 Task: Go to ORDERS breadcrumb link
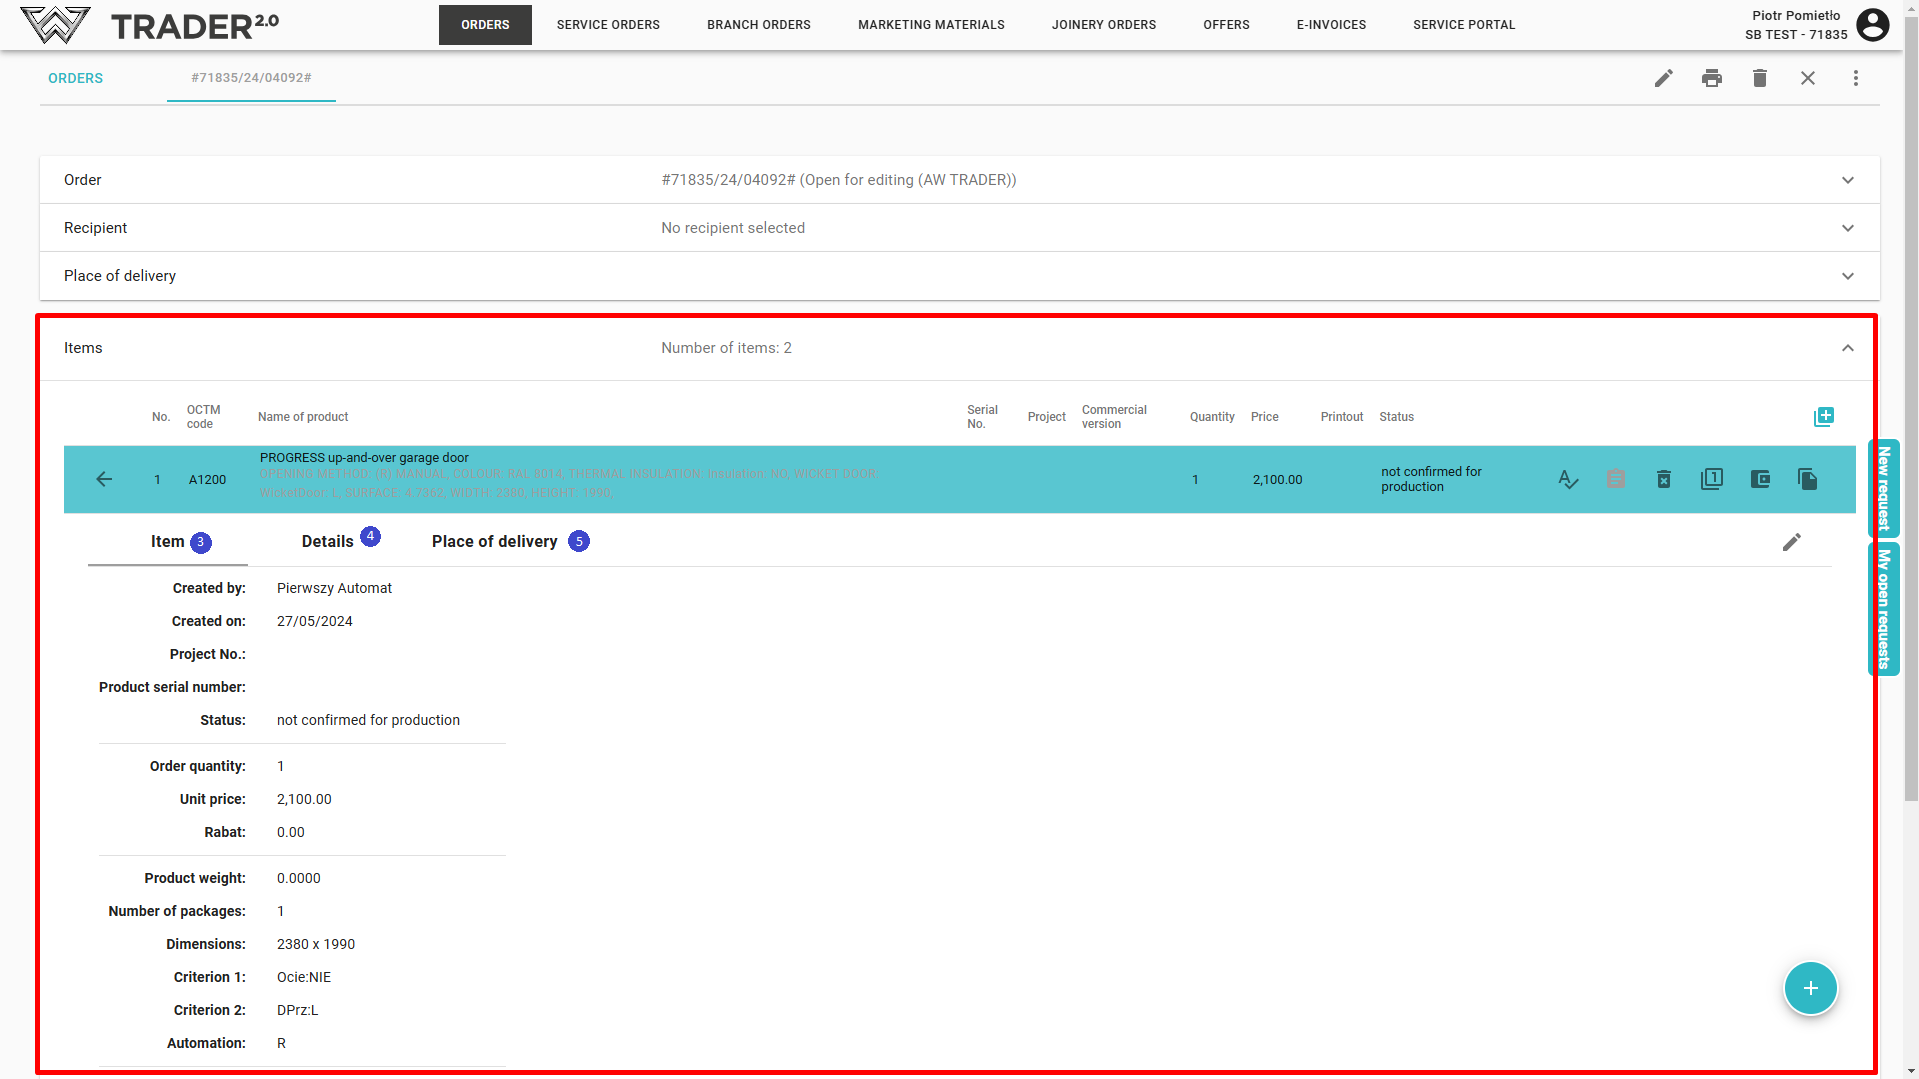pos(75,78)
